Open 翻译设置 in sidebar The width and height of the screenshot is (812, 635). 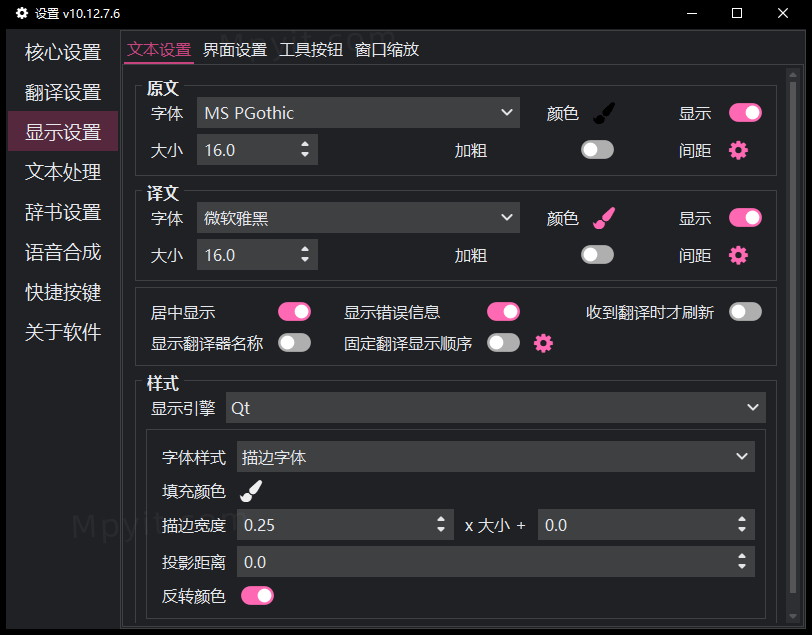[x=63, y=92]
